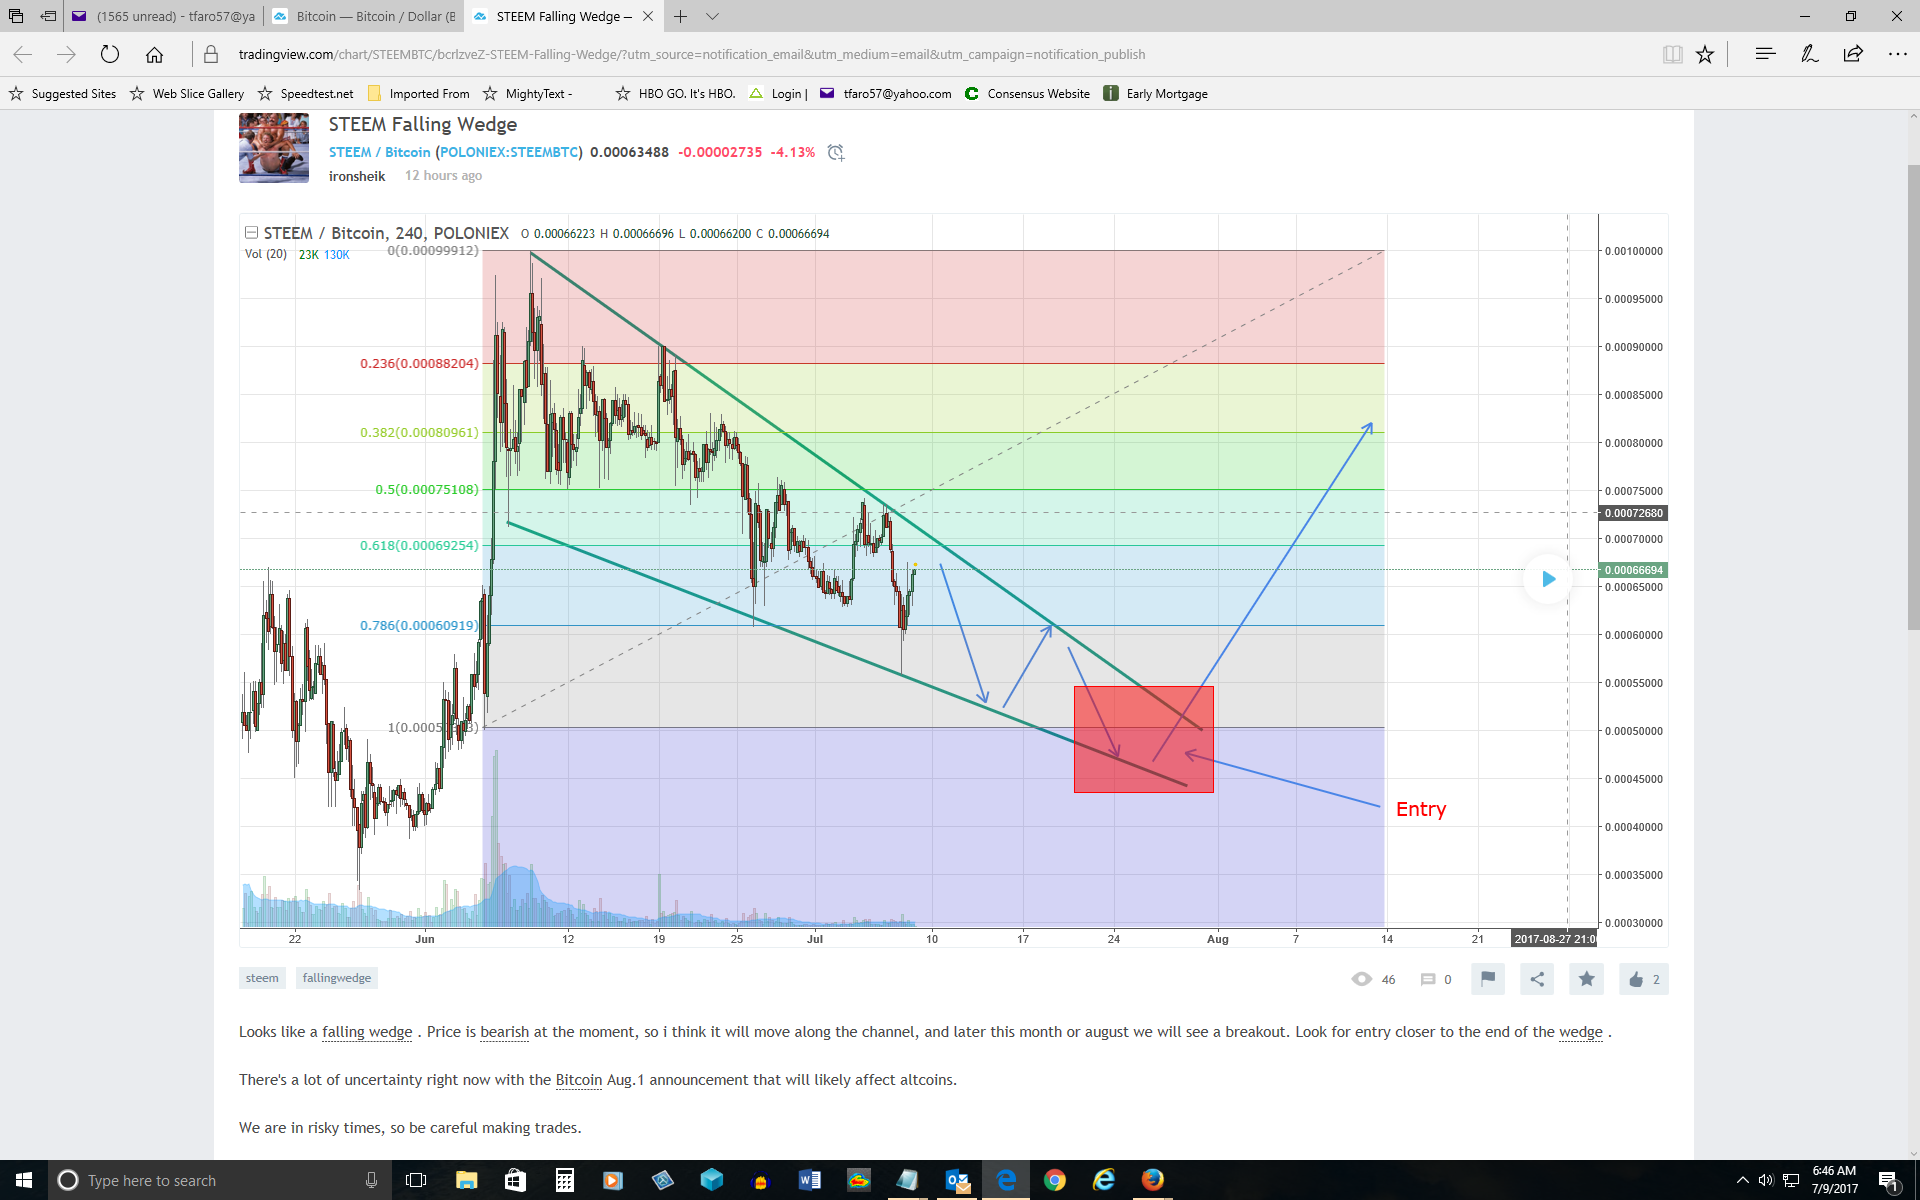Click the share icon below chart

(x=1537, y=979)
